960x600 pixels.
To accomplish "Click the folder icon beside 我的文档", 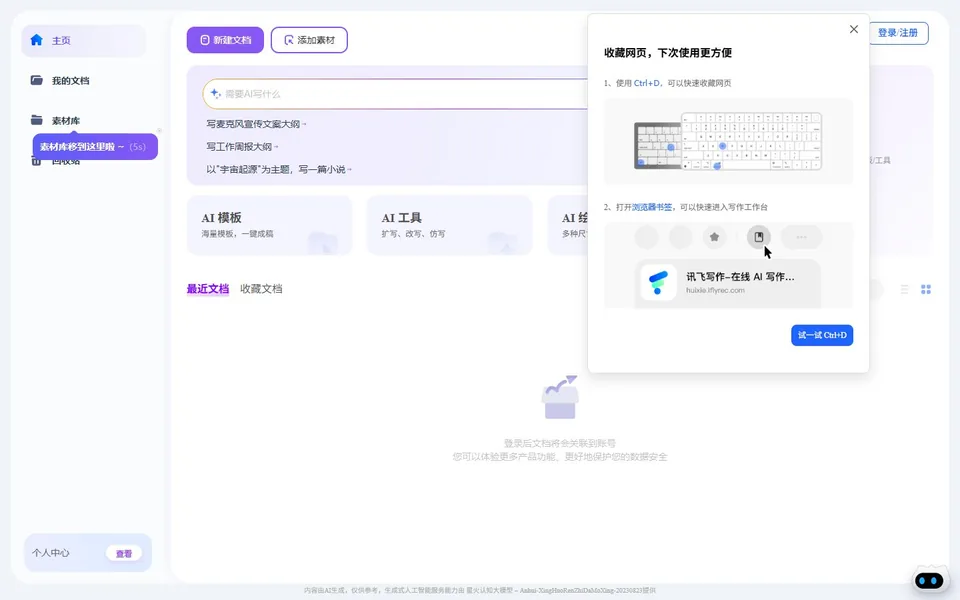I will pyautogui.click(x=37, y=80).
